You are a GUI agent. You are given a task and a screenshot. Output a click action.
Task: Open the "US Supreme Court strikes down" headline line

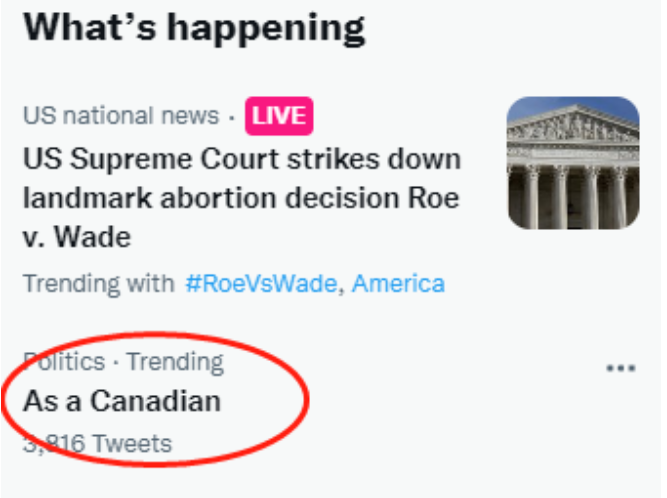[242, 159]
